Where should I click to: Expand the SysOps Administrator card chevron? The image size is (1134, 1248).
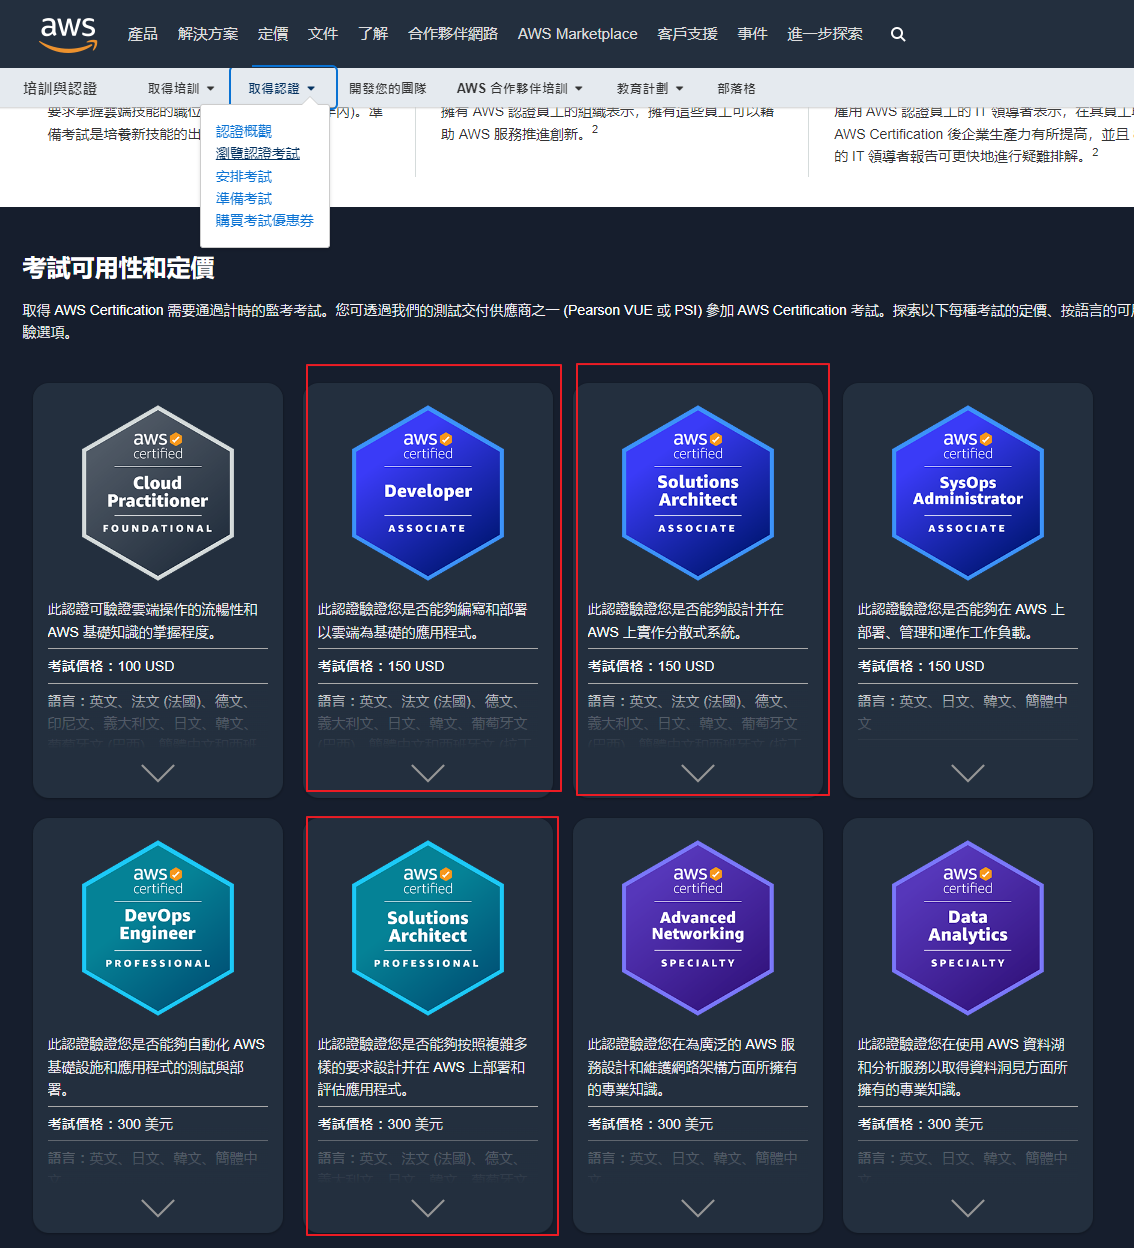968,773
